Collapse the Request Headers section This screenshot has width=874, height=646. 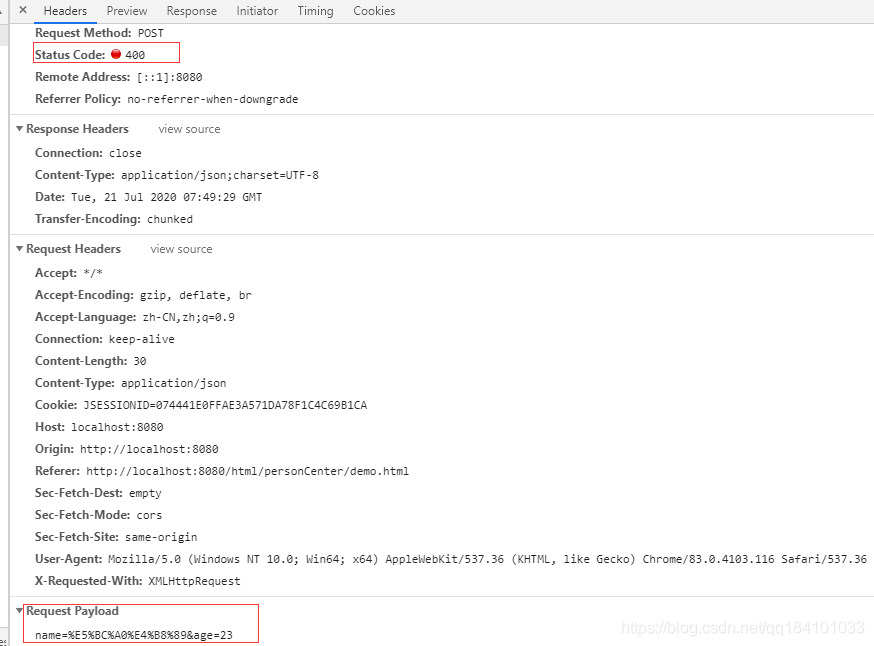(20, 249)
